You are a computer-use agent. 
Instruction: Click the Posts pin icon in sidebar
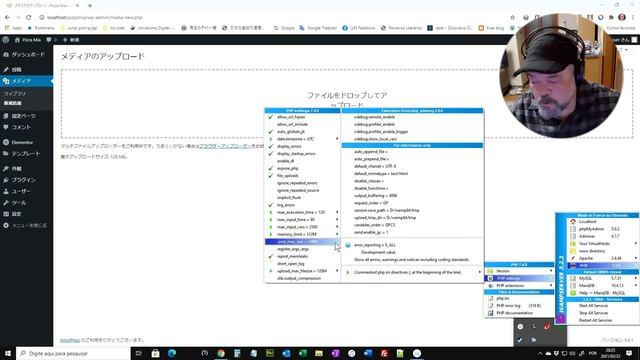[x=6, y=70]
